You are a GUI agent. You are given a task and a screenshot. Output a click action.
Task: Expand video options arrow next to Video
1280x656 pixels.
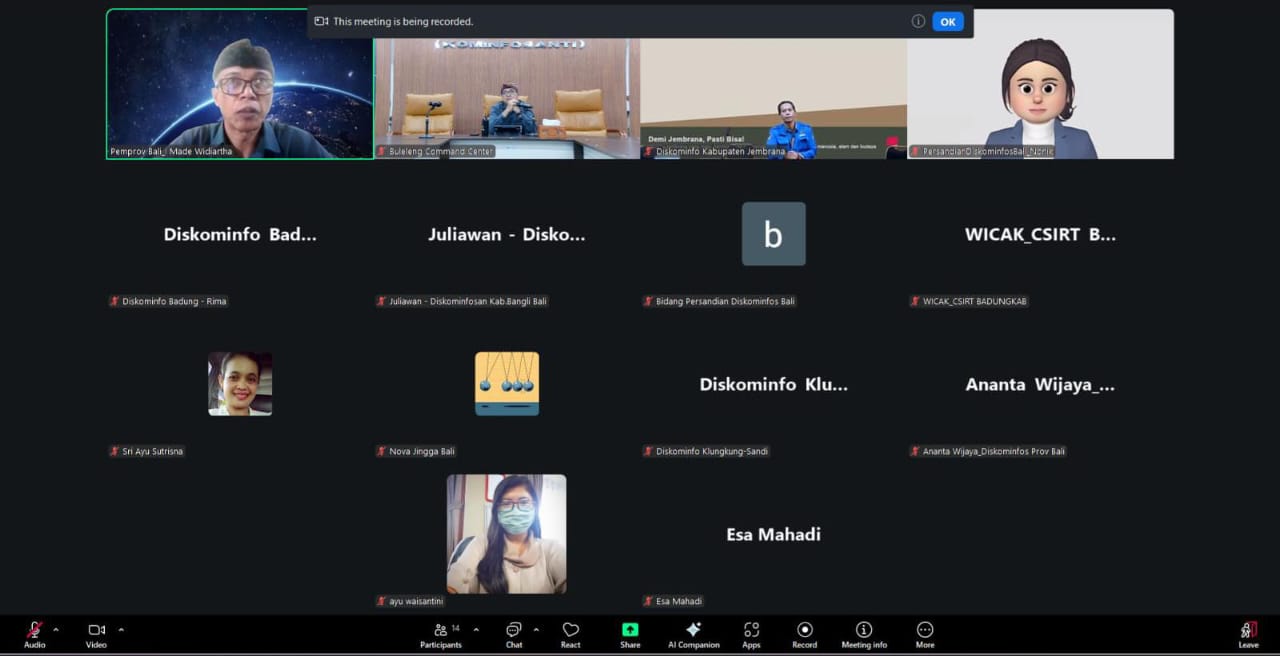[x=121, y=630]
